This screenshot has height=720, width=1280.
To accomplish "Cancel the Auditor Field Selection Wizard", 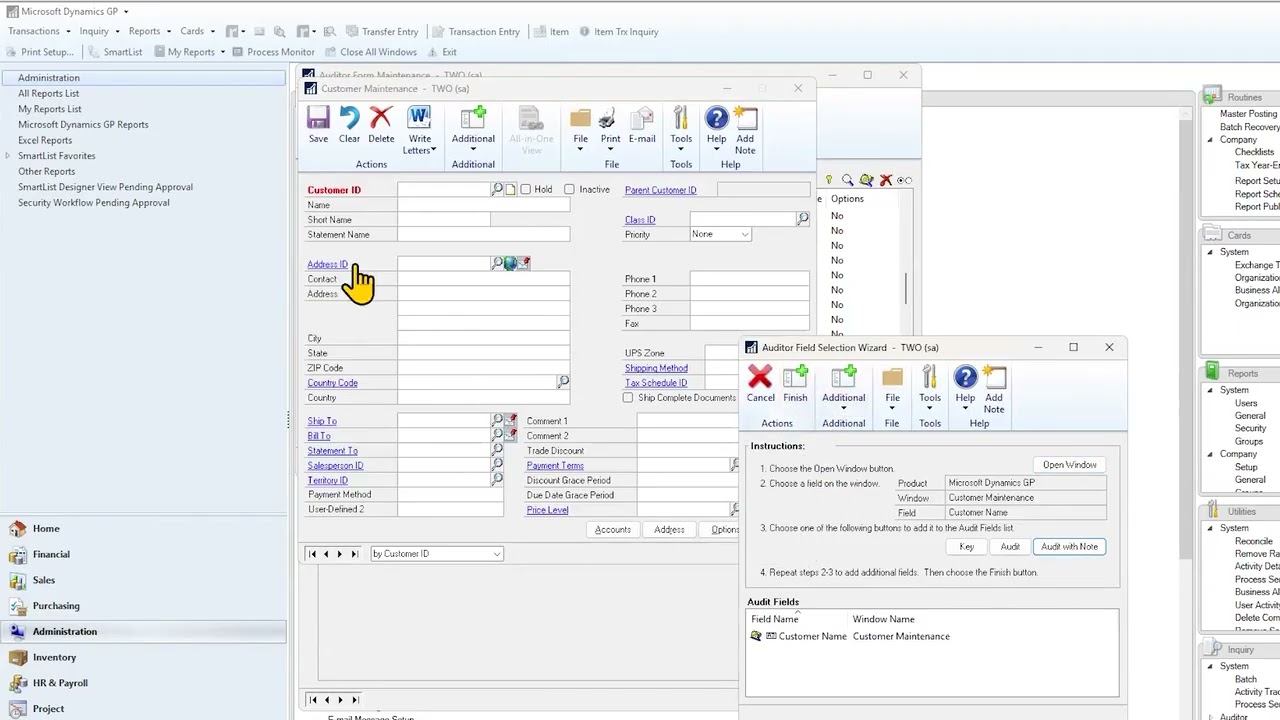I will coord(760,384).
